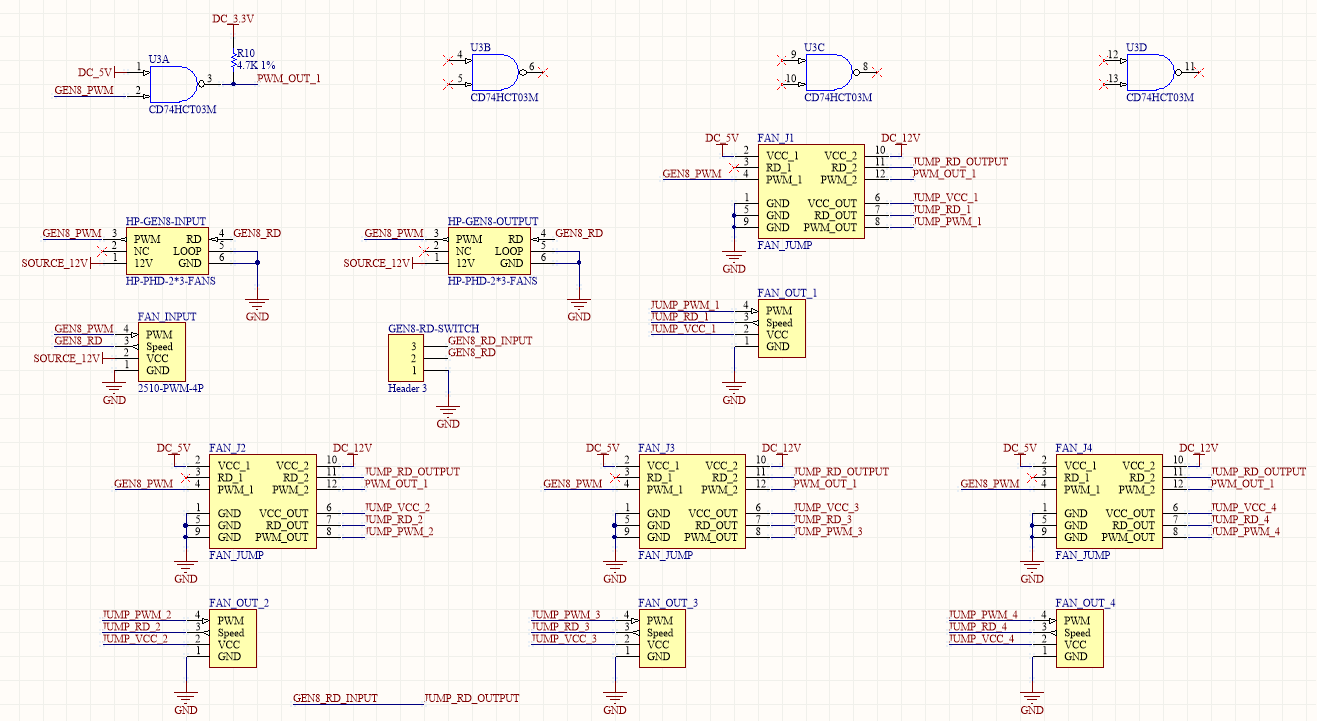Screen dimensions: 1317x721
Task: Select the GEN8-RD-SWITCH Header 3 component body
Action: point(405,358)
